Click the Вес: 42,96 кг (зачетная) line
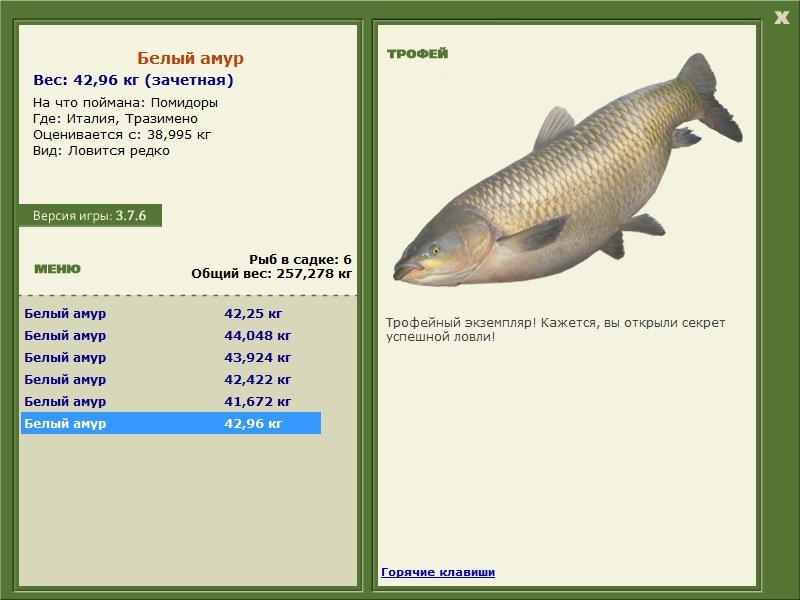This screenshot has width=800, height=600. 133,80
